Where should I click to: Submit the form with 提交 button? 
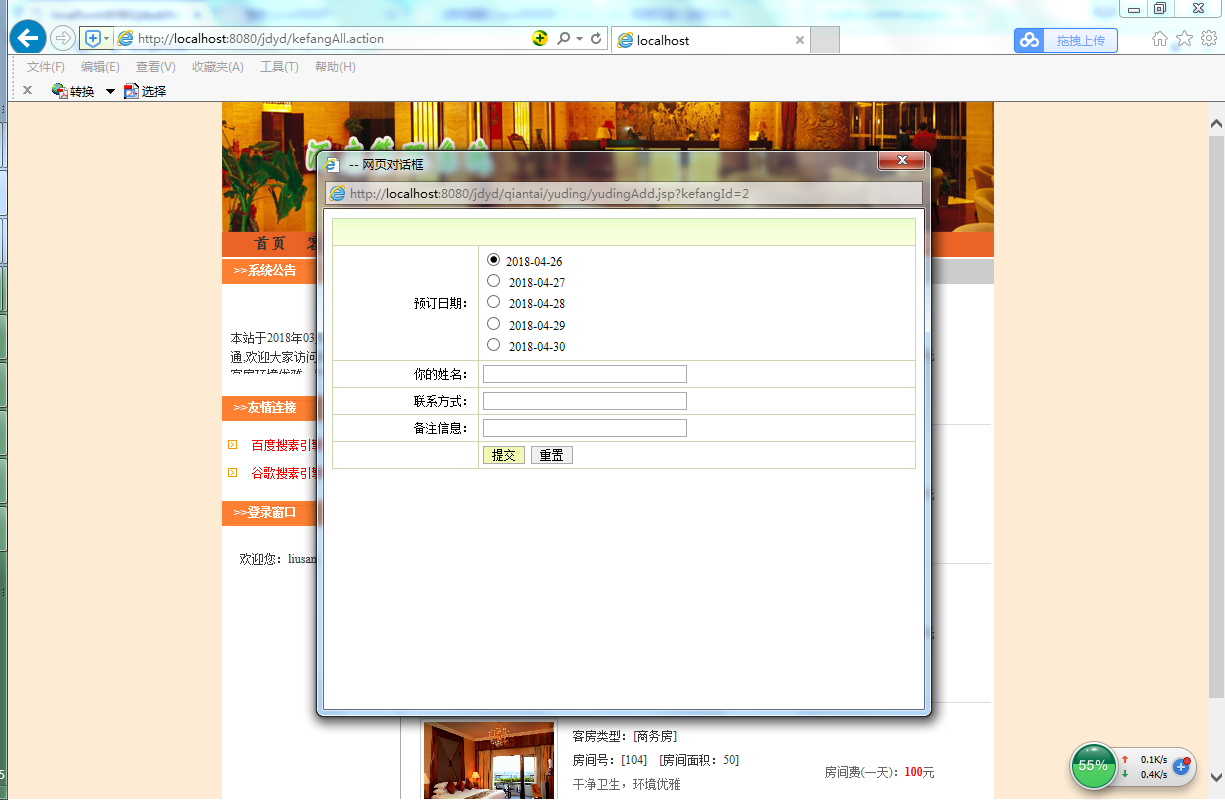[x=504, y=455]
